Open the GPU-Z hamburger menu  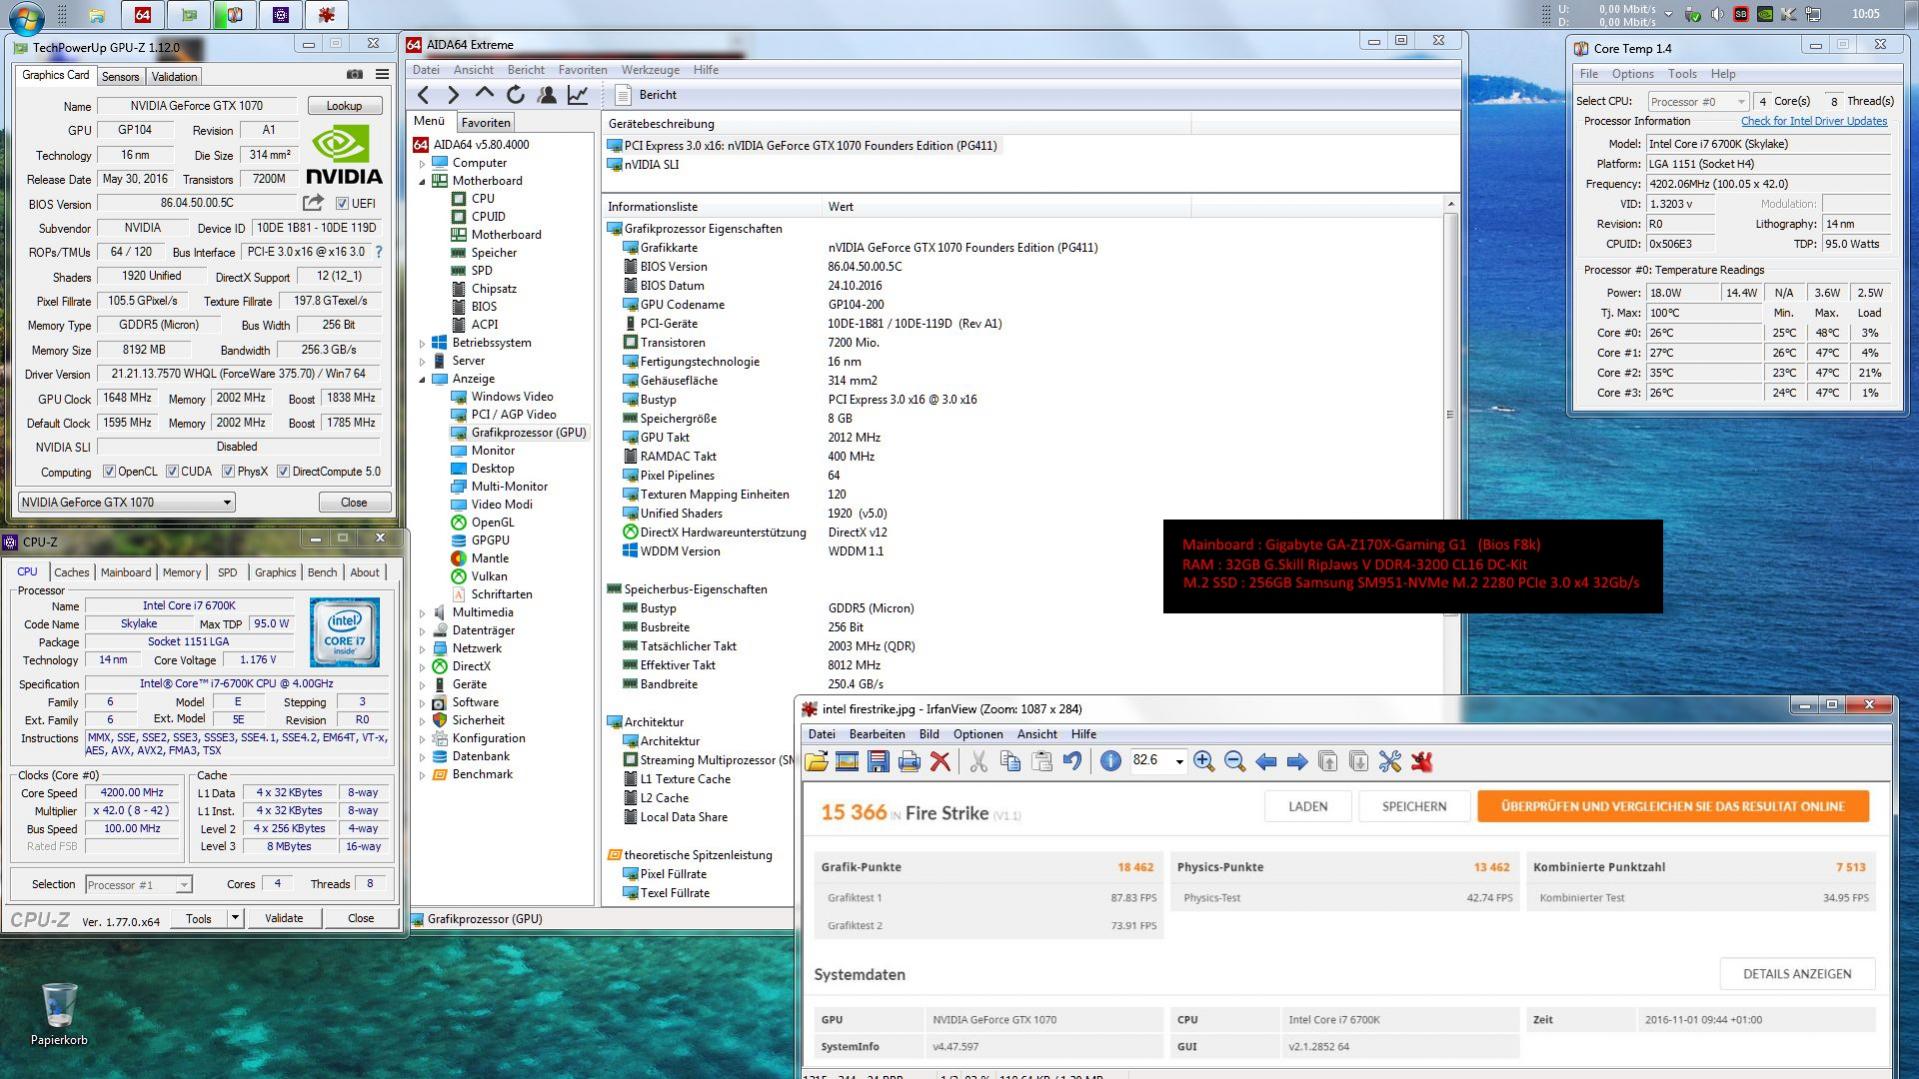pos(382,75)
